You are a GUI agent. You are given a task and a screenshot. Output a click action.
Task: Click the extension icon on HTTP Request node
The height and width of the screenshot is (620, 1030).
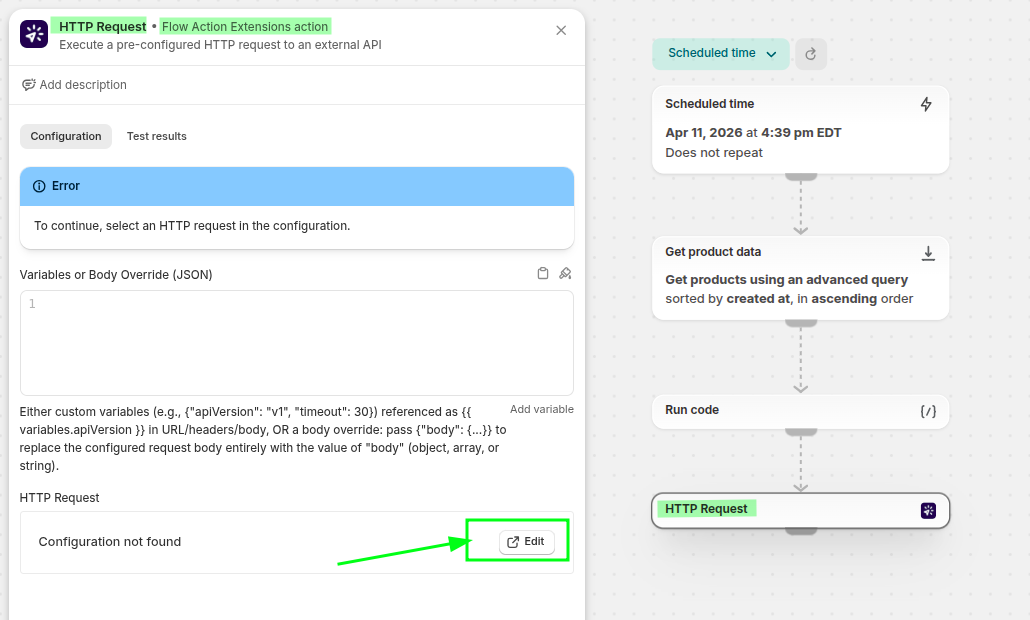(928, 510)
